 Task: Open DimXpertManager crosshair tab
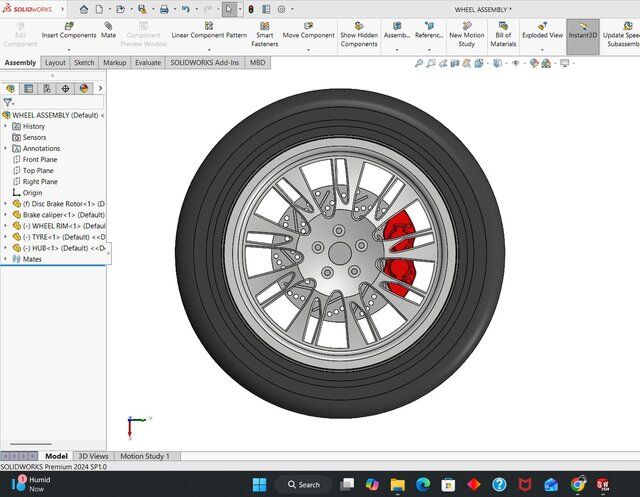coord(65,88)
